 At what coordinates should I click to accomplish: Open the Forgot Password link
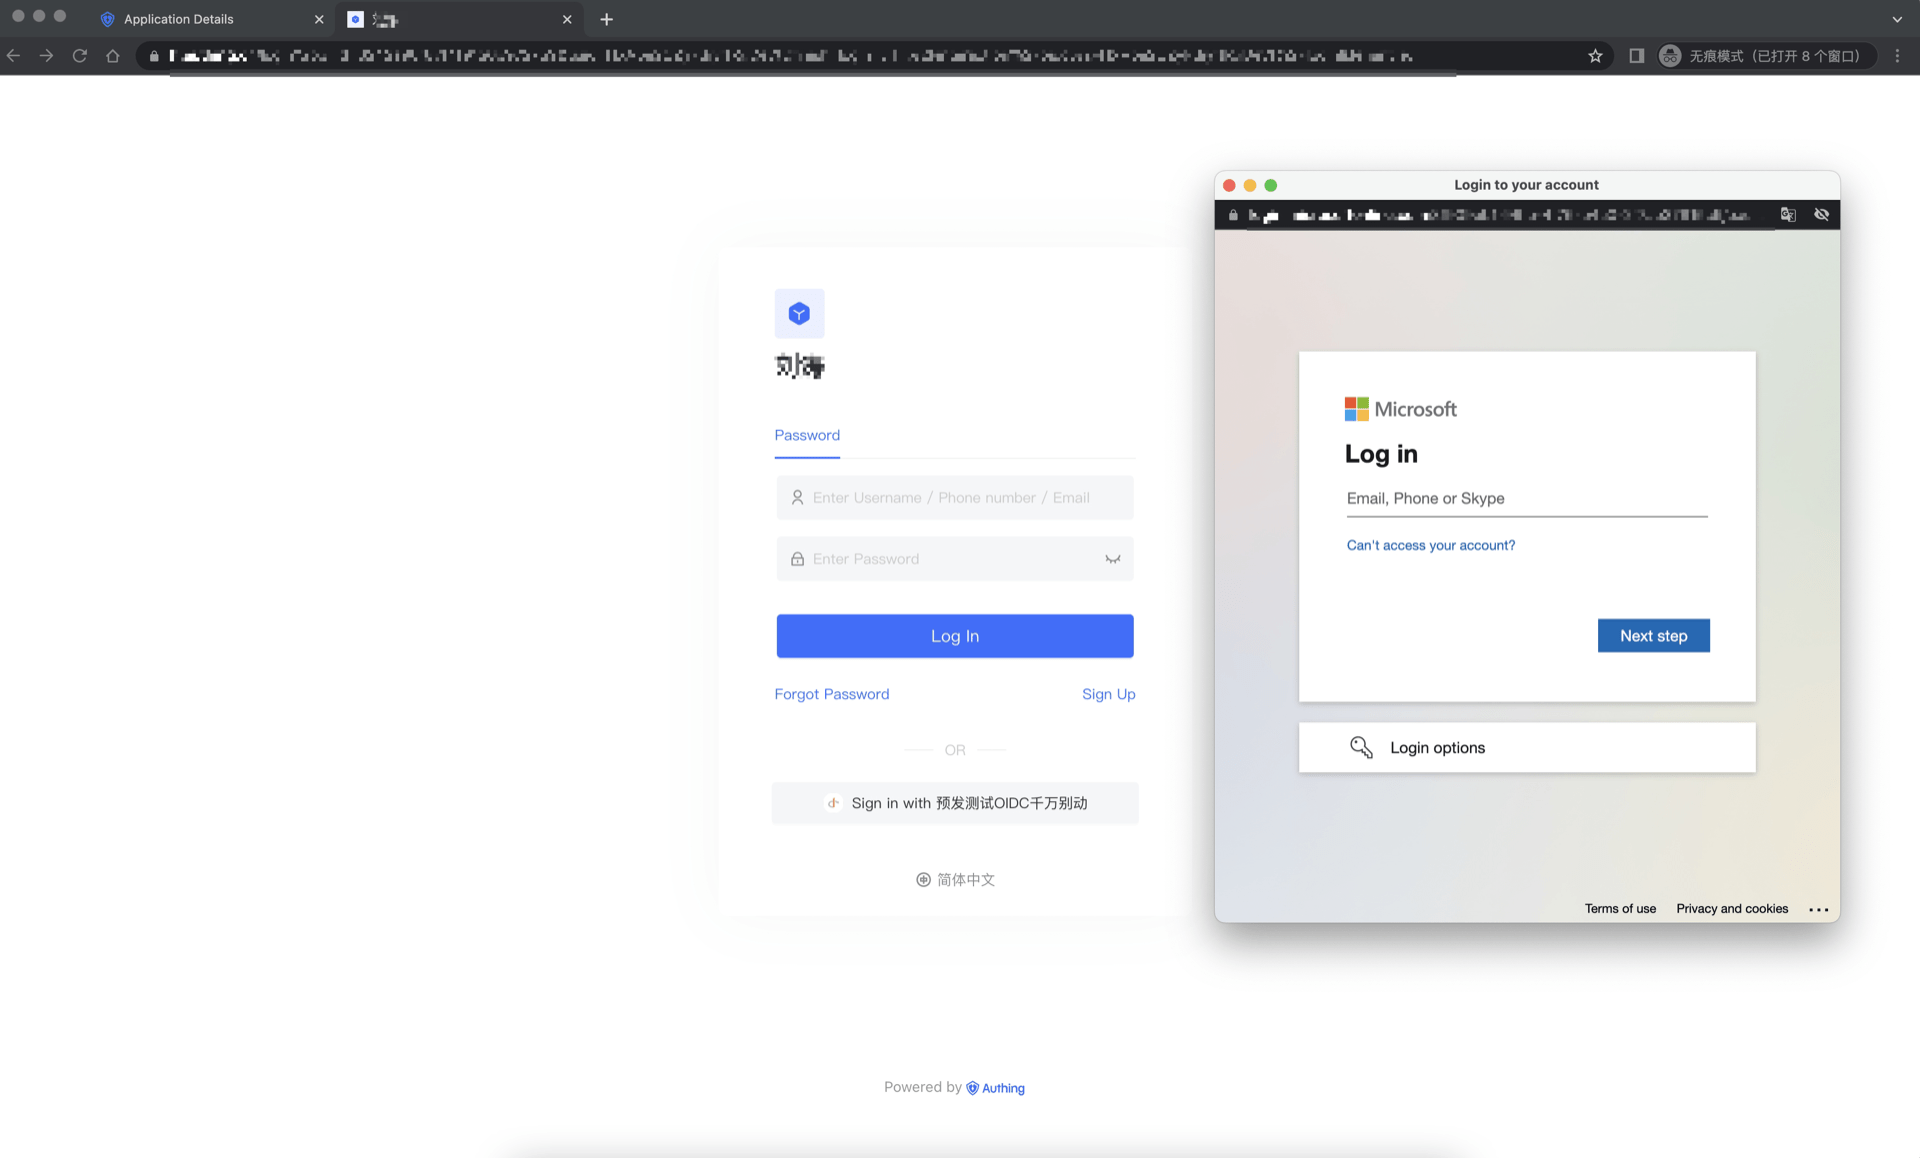(831, 694)
